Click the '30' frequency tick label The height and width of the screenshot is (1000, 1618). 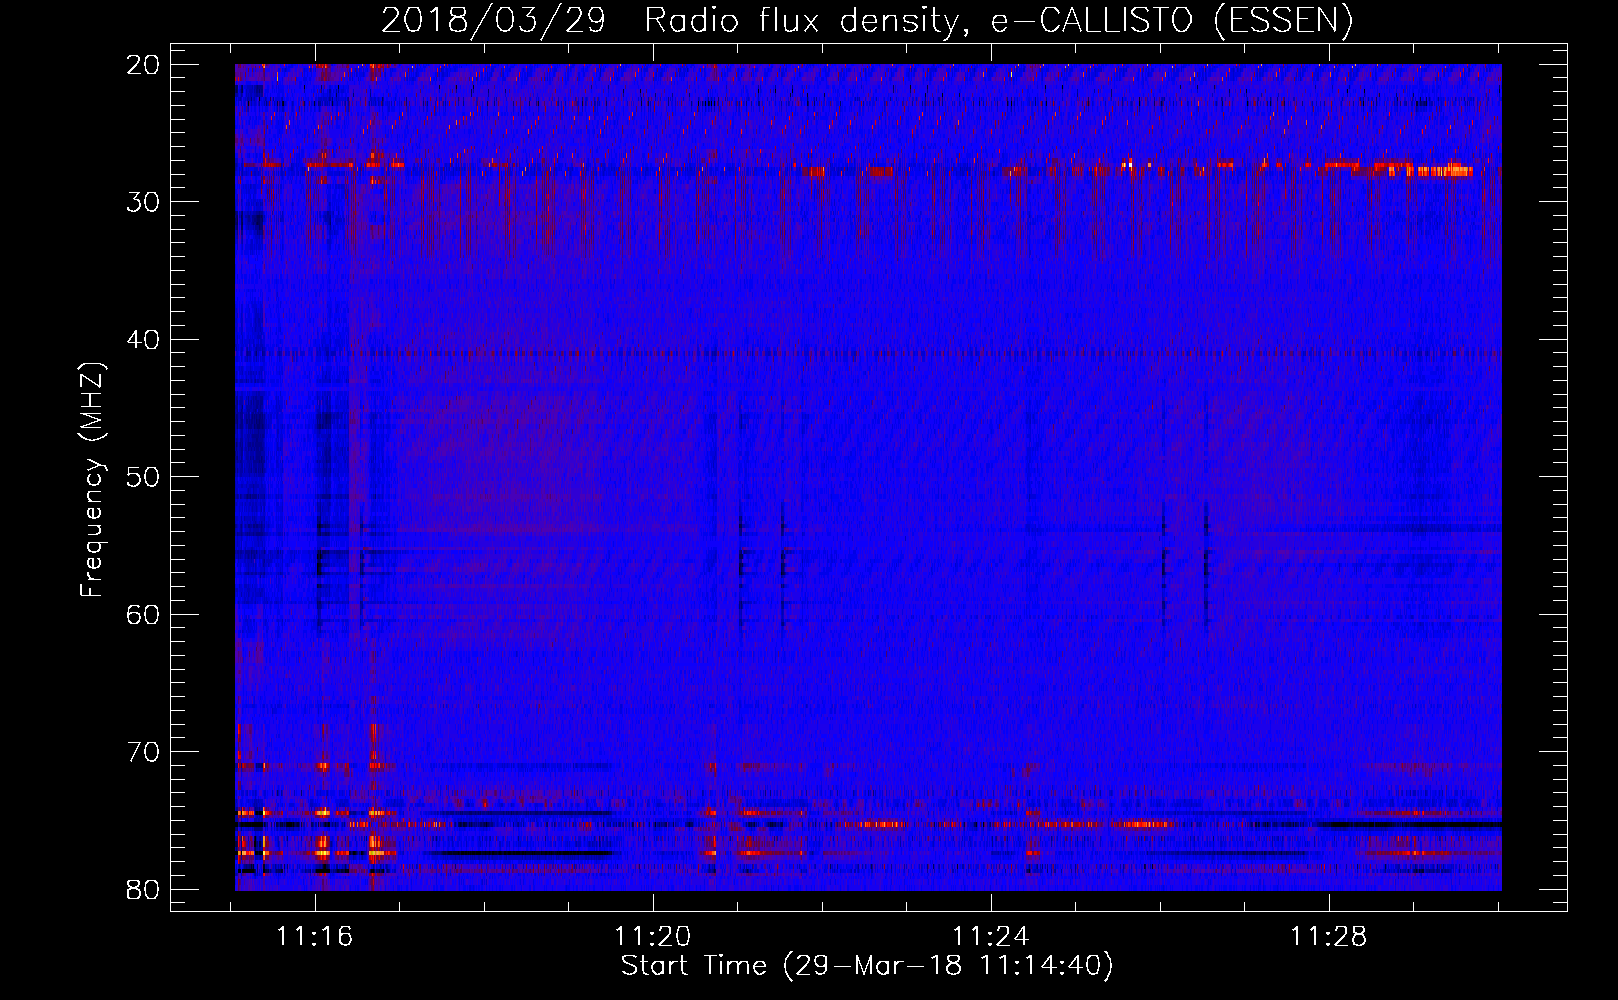click(x=144, y=202)
